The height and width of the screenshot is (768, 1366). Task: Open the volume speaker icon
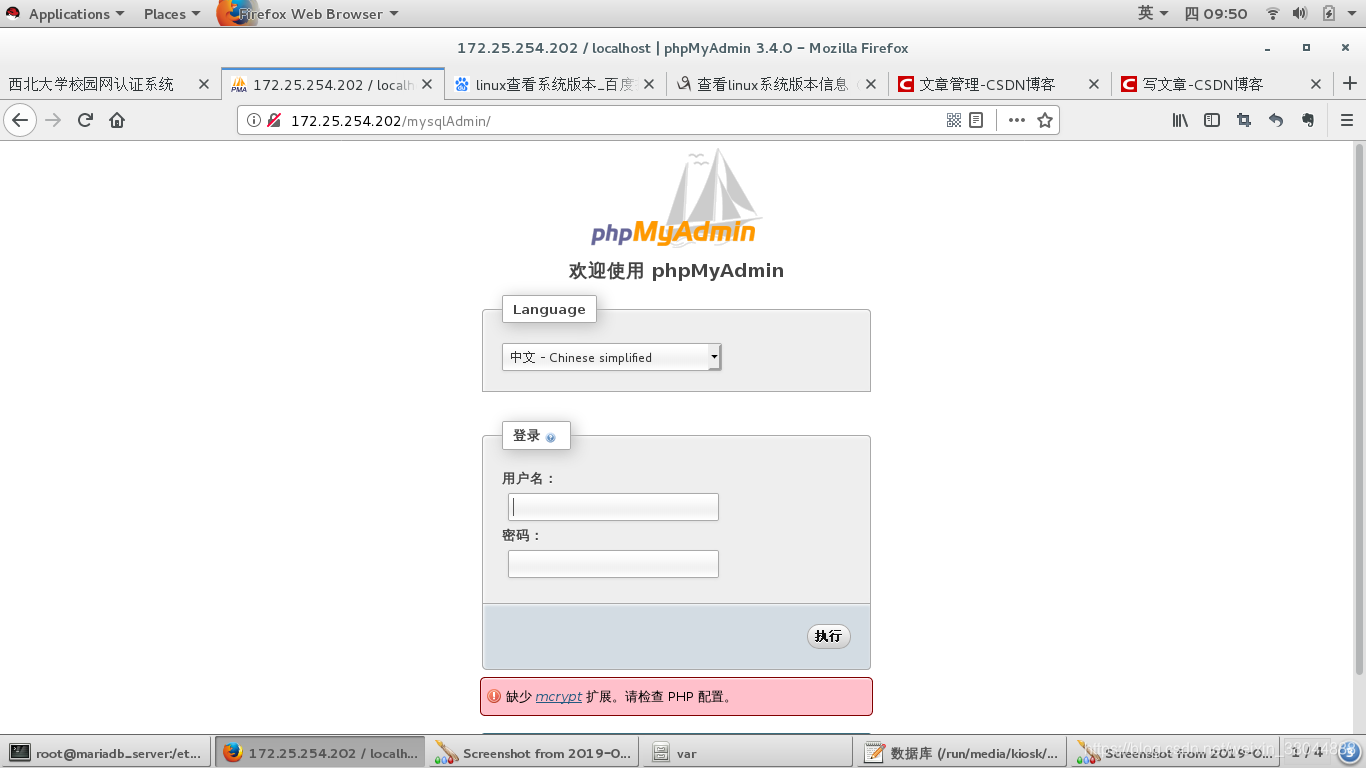click(x=1300, y=13)
